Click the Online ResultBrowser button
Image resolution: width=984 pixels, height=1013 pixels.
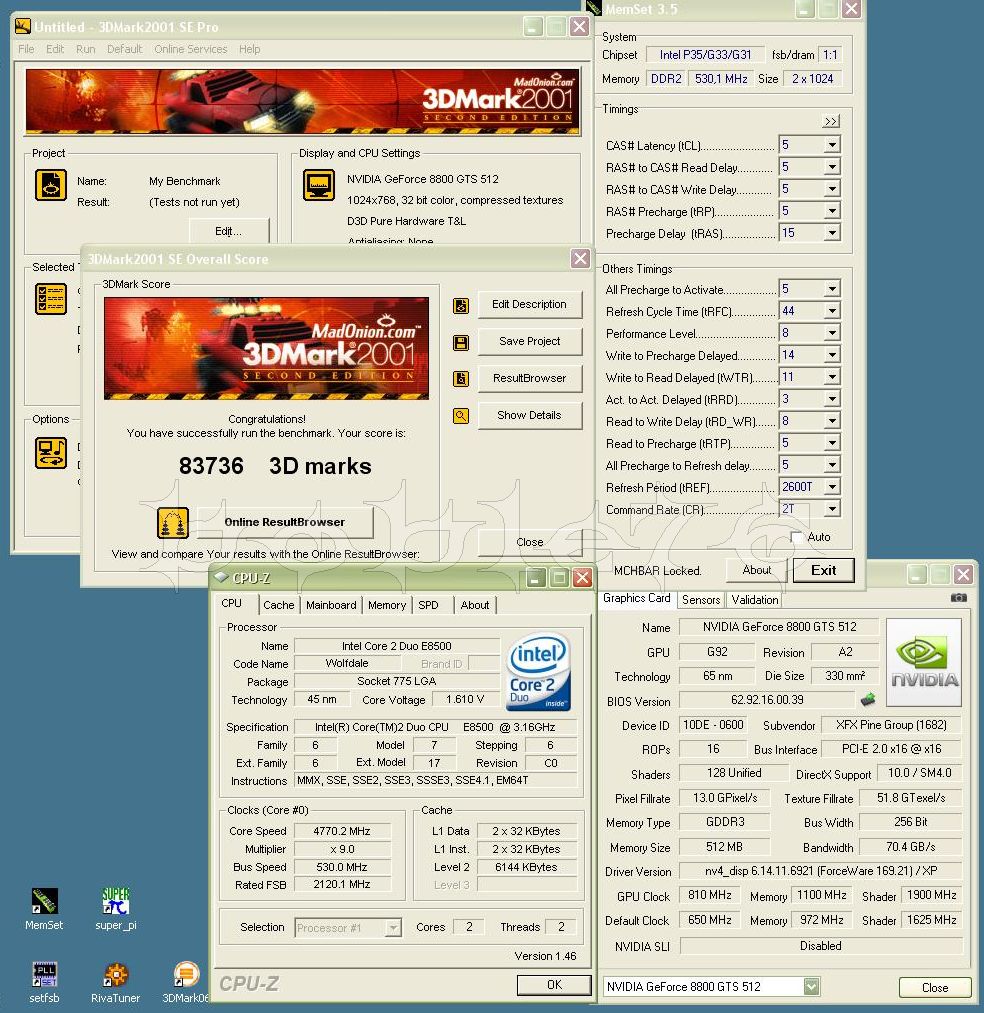[x=285, y=522]
